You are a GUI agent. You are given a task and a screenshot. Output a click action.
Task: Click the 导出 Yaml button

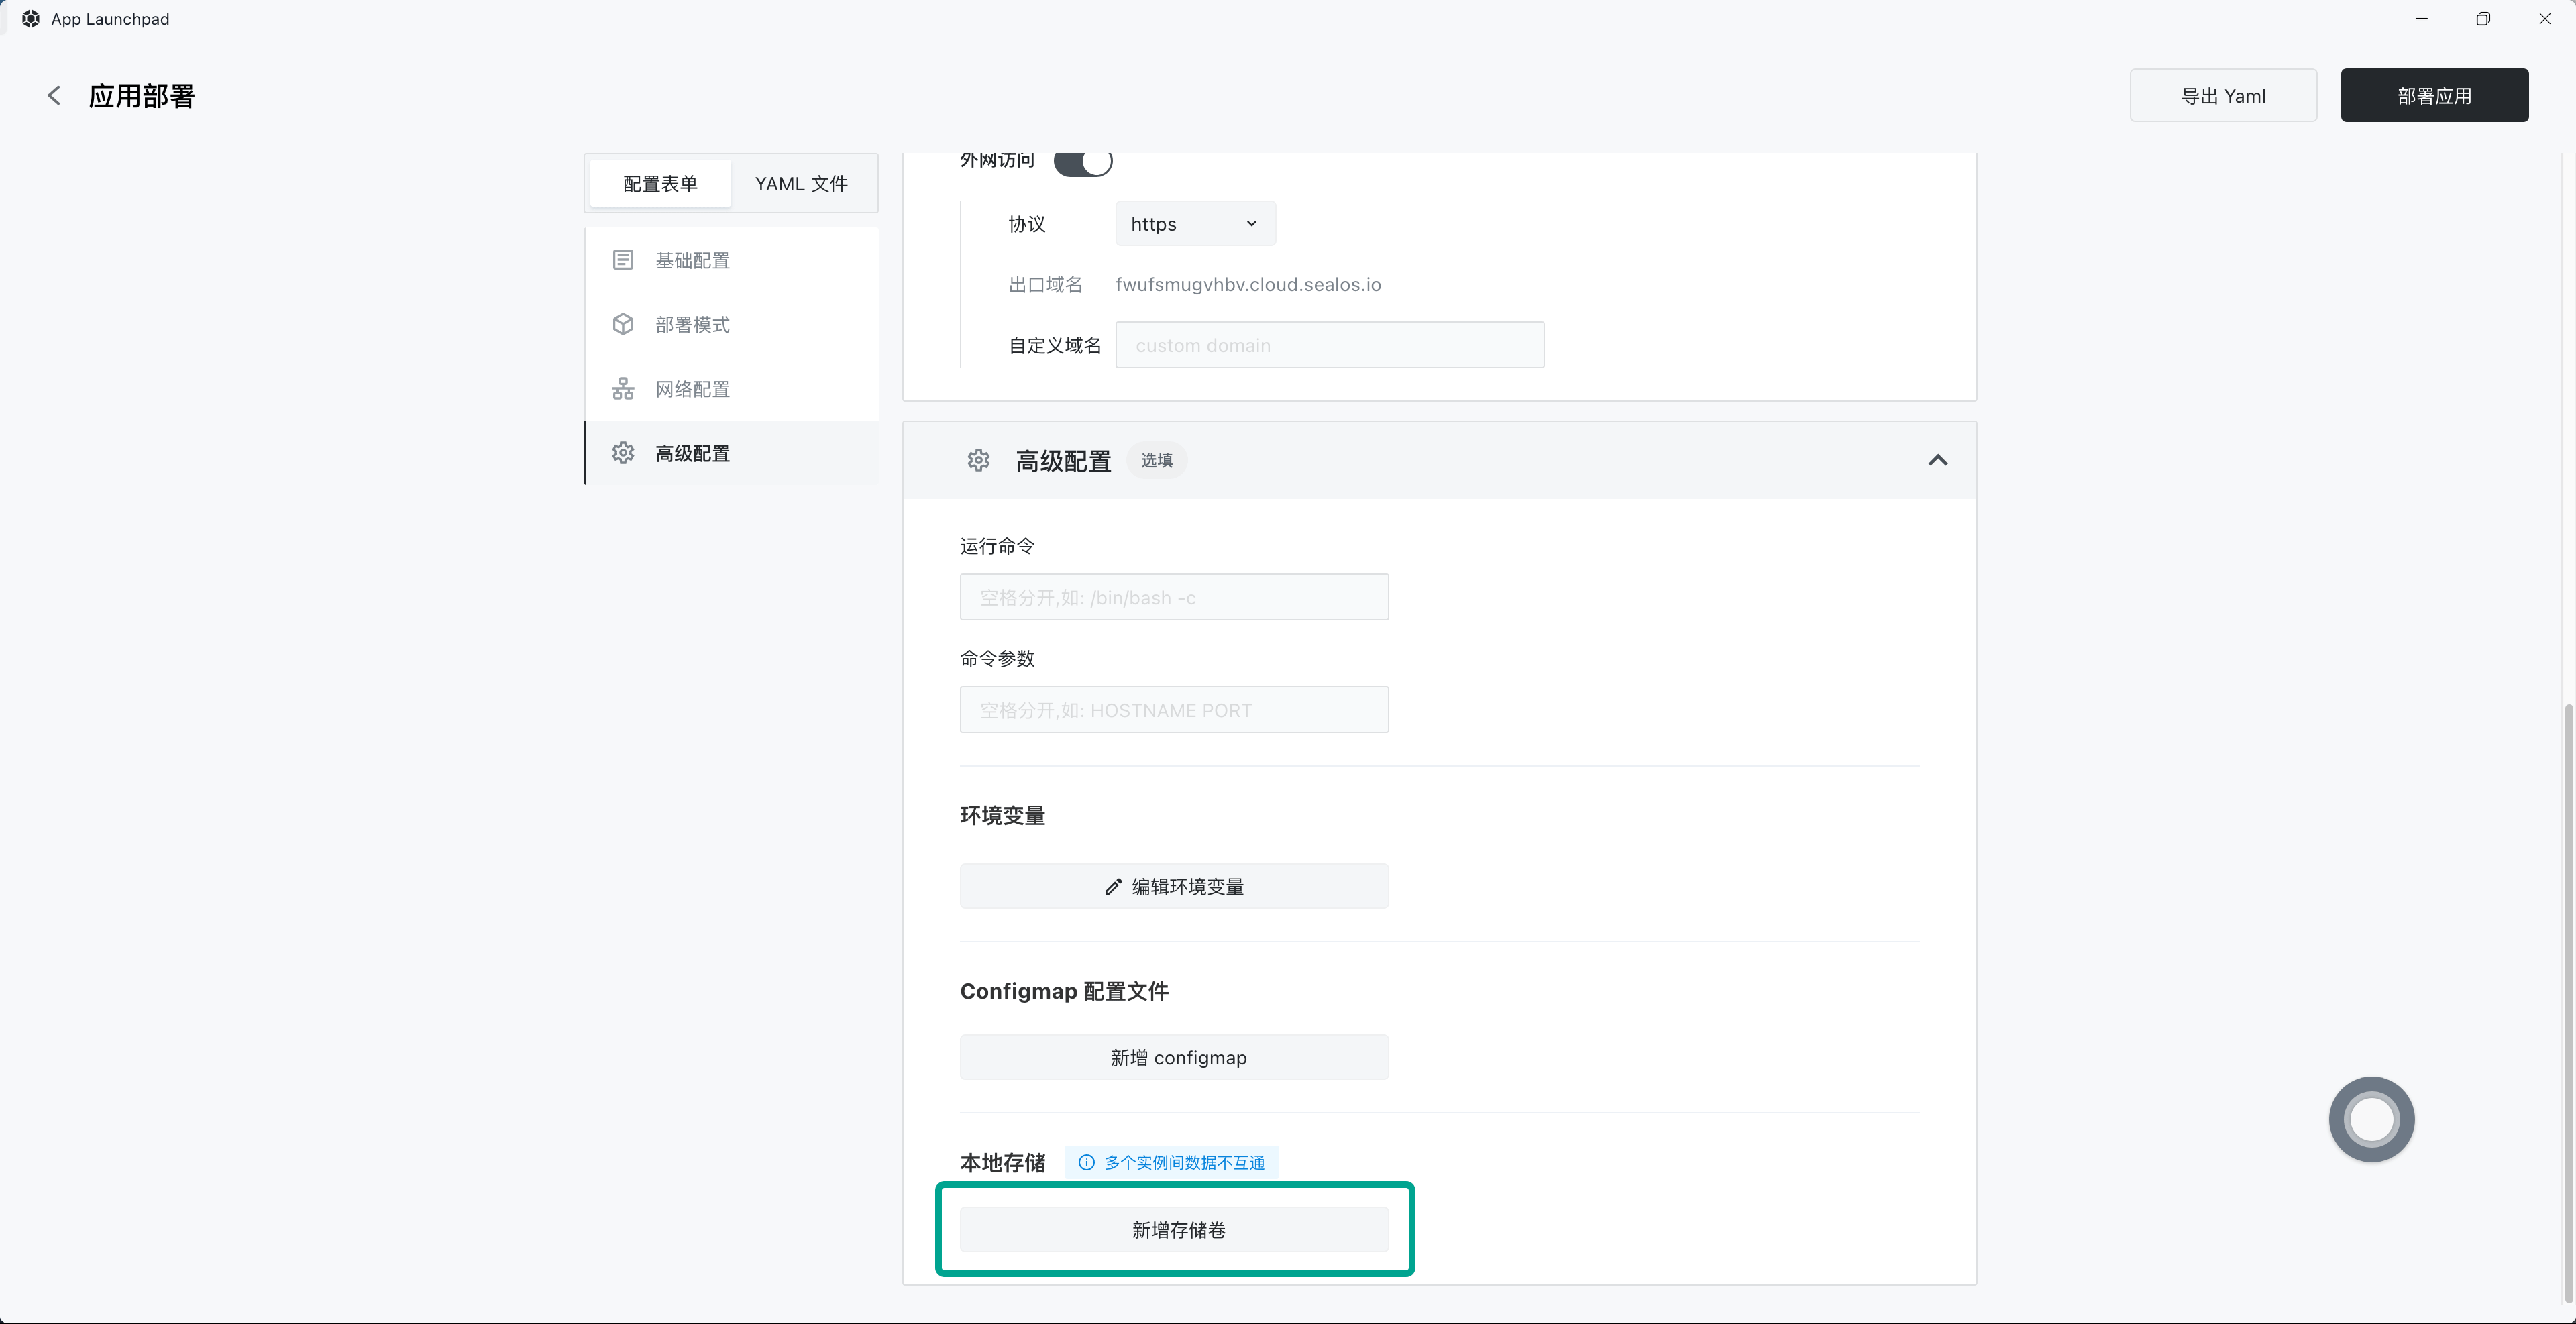pos(2223,95)
